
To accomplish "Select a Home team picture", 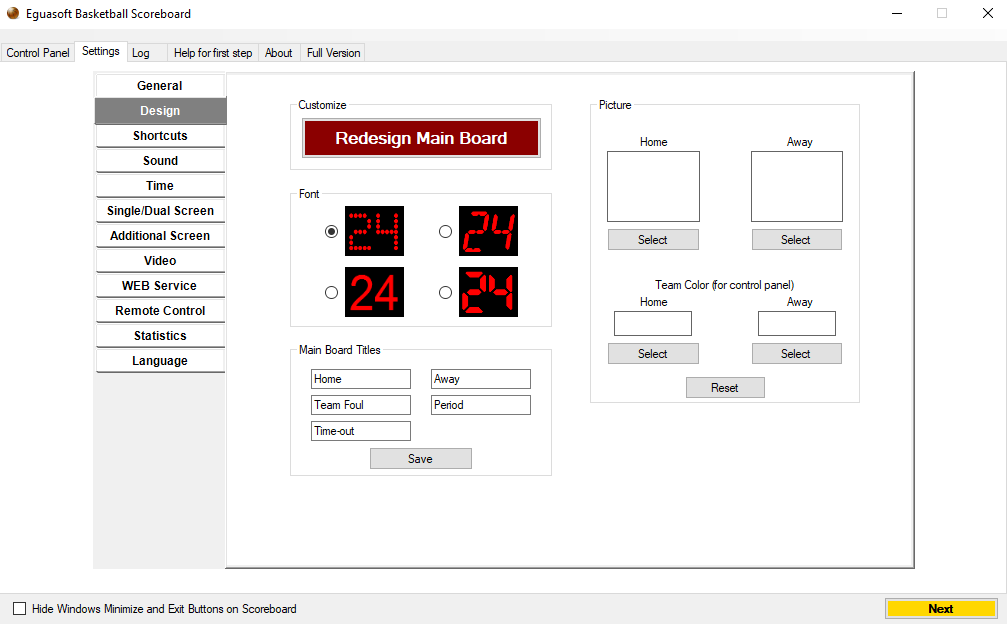I will (653, 239).
